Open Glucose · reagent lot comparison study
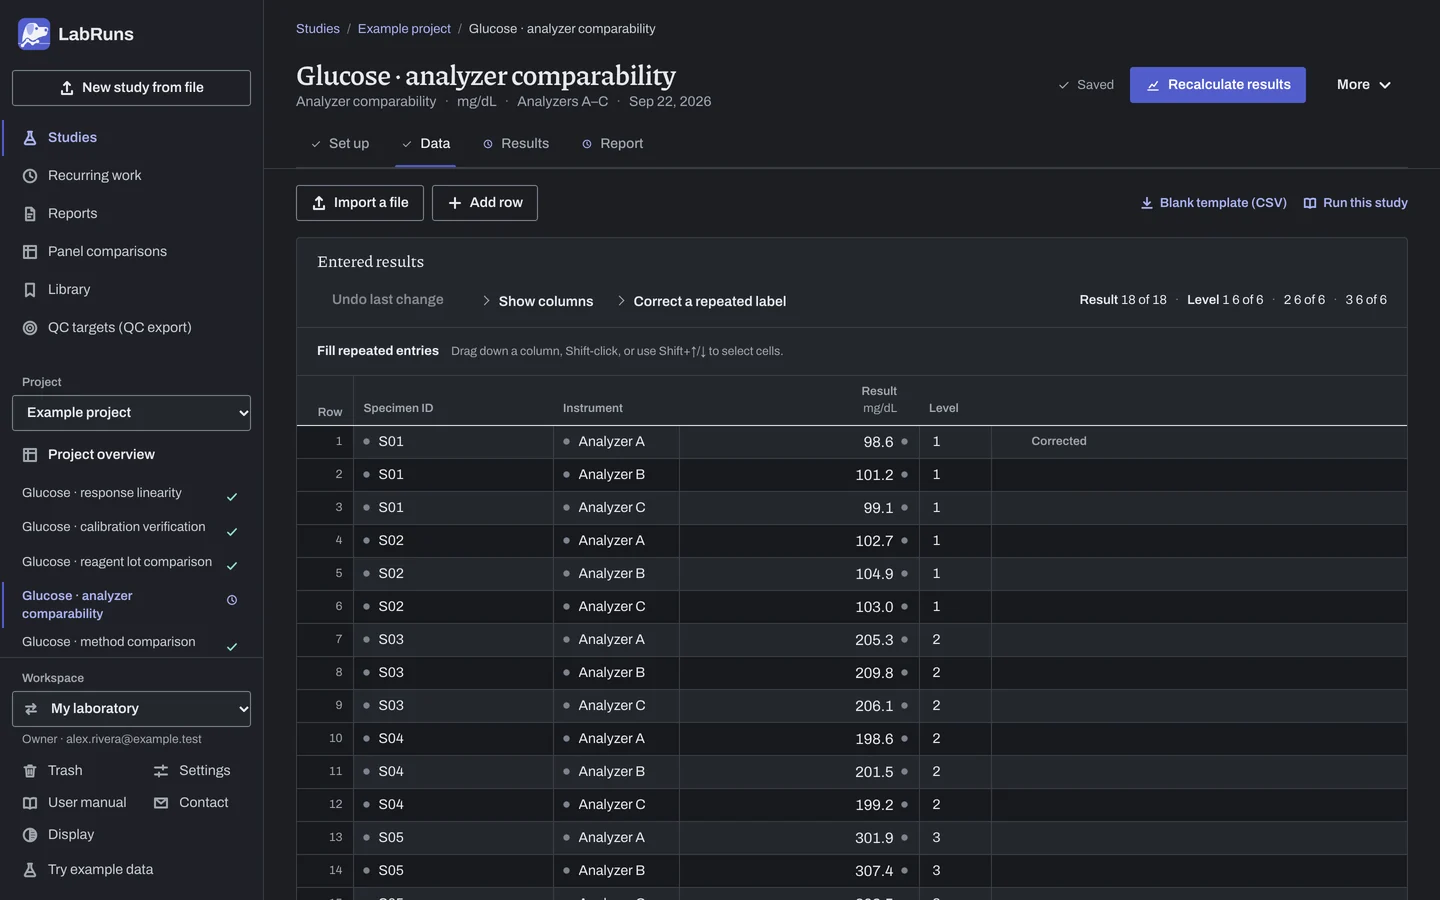This screenshot has width=1440, height=900. pyautogui.click(x=130, y=562)
